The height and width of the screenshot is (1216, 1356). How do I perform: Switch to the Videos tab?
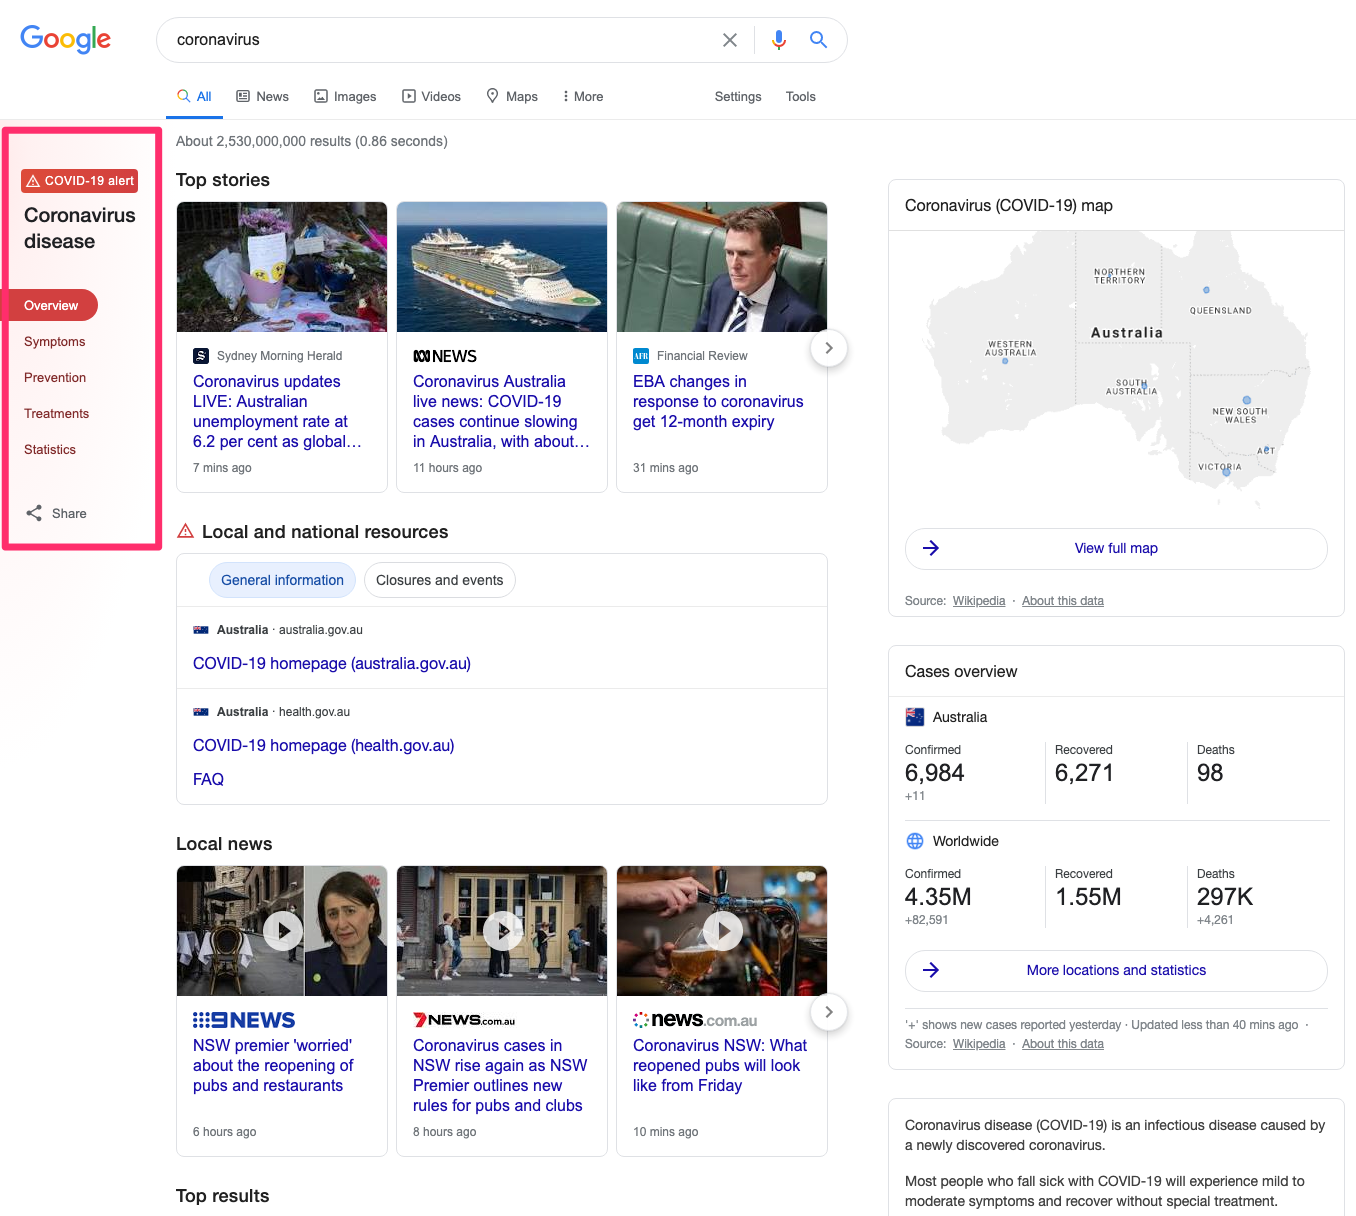click(431, 97)
